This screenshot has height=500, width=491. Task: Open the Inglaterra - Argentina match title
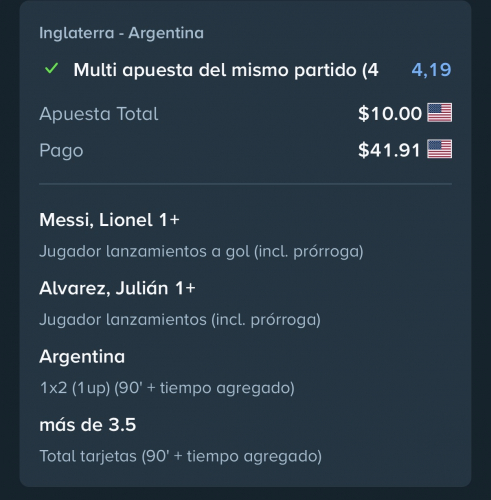pos(121,33)
